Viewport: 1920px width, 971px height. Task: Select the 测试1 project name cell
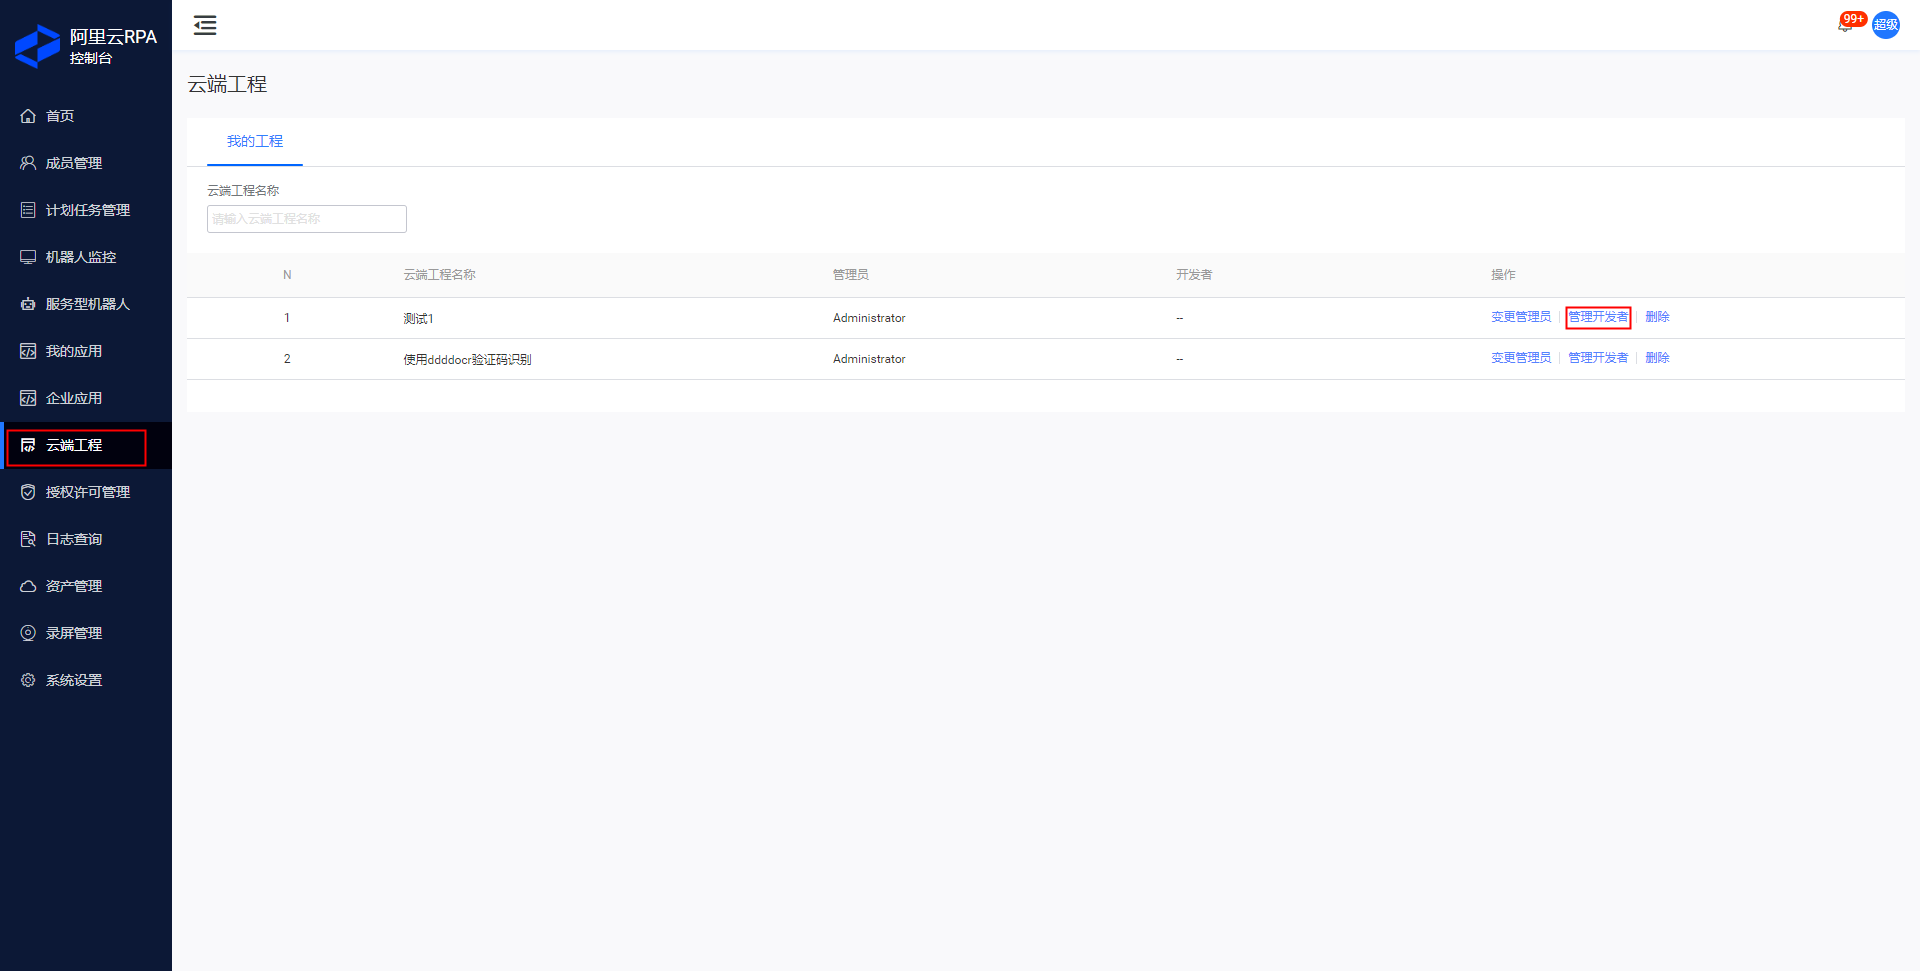pyautogui.click(x=418, y=318)
